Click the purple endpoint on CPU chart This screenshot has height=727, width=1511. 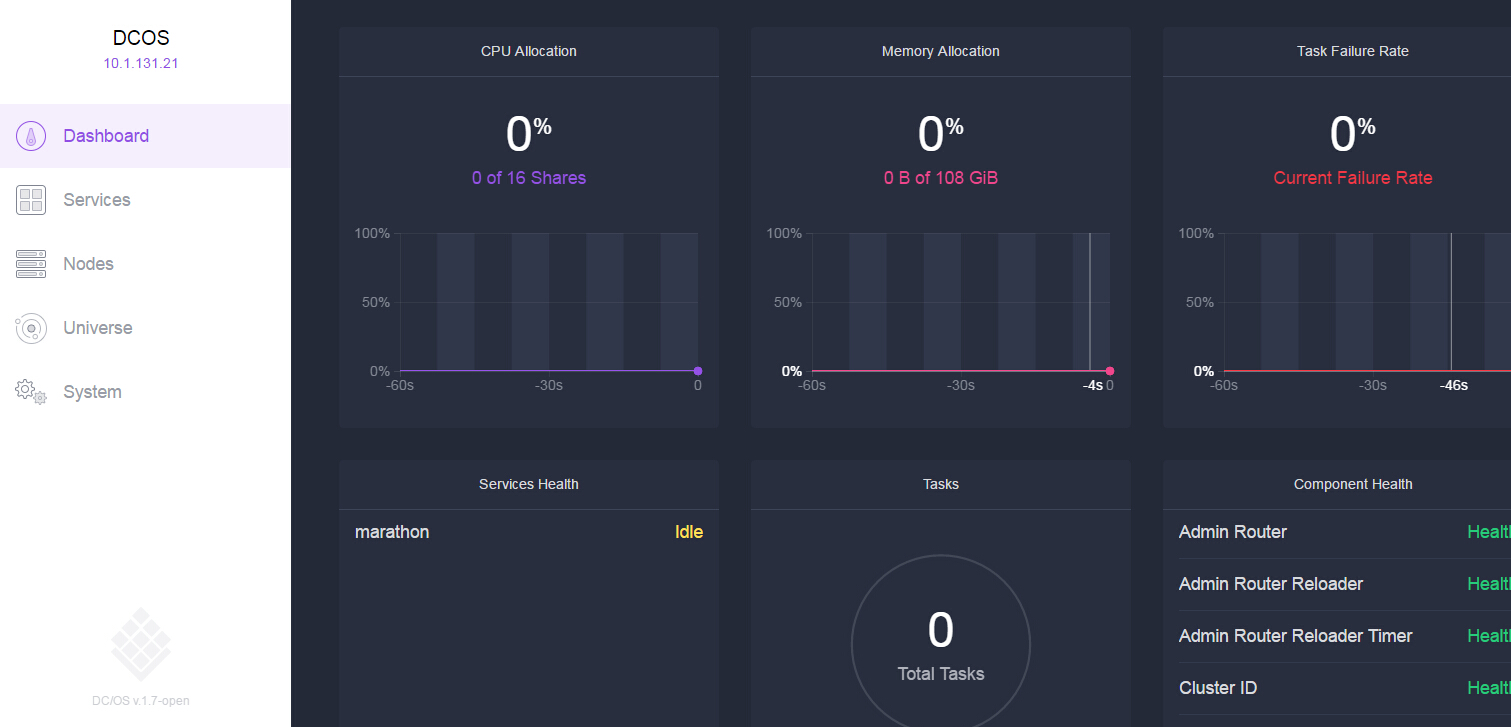tap(698, 371)
